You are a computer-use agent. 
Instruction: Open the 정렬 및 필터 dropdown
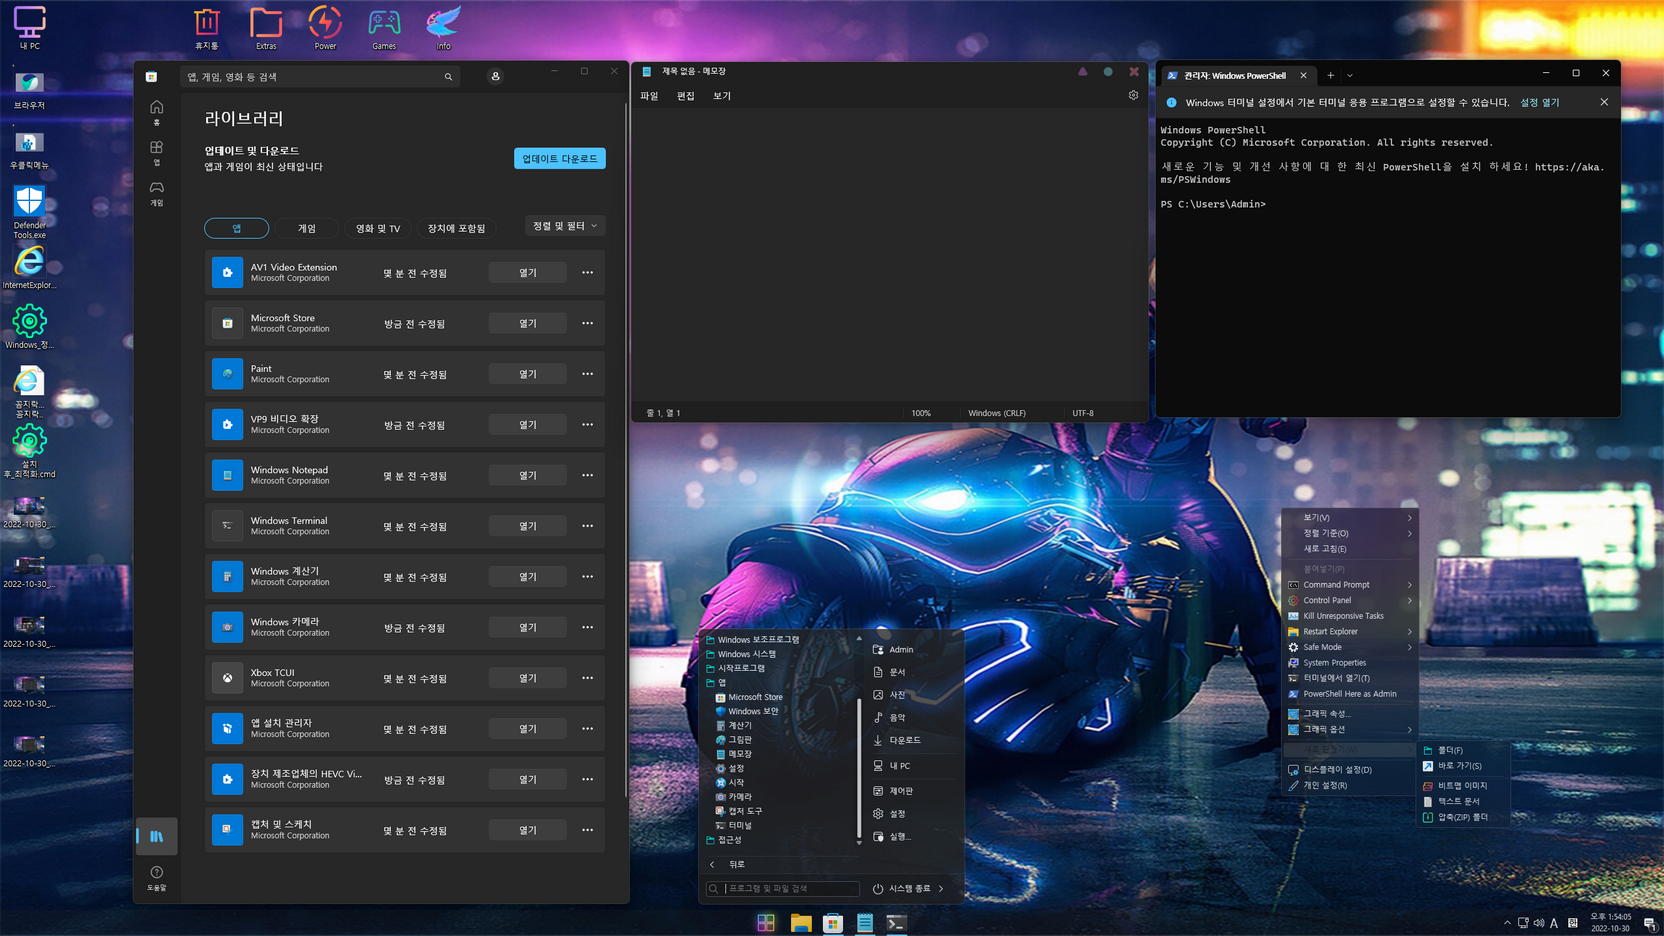click(x=565, y=226)
